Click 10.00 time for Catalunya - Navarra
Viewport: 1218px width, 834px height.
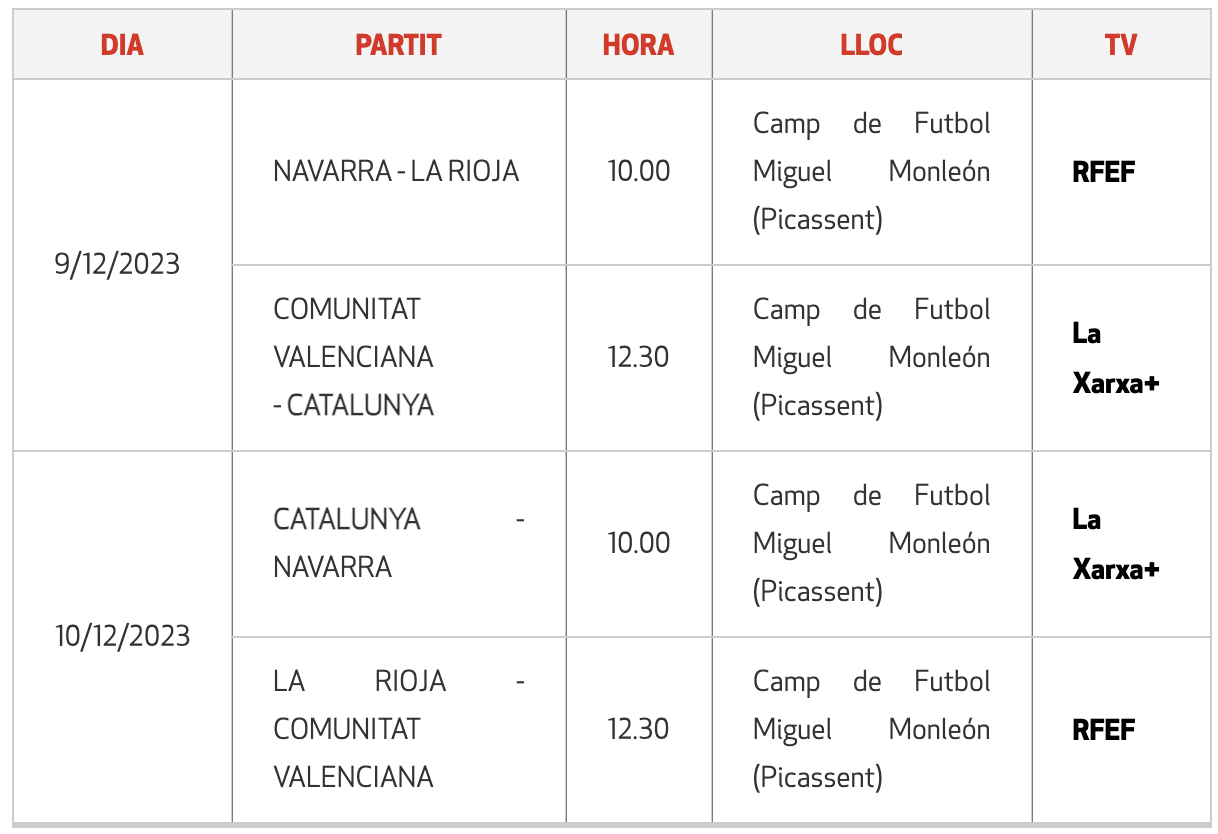[x=639, y=543]
